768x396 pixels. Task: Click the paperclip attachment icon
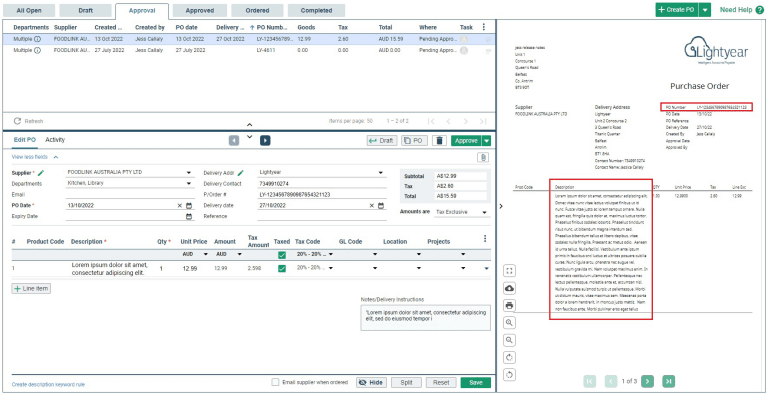click(x=483, y=157)
